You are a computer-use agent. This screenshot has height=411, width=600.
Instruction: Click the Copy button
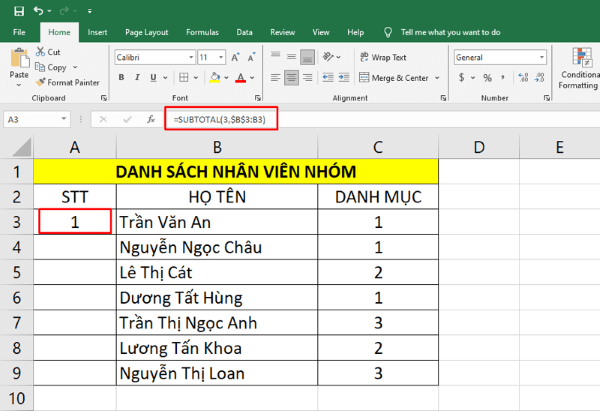point(51,67)
